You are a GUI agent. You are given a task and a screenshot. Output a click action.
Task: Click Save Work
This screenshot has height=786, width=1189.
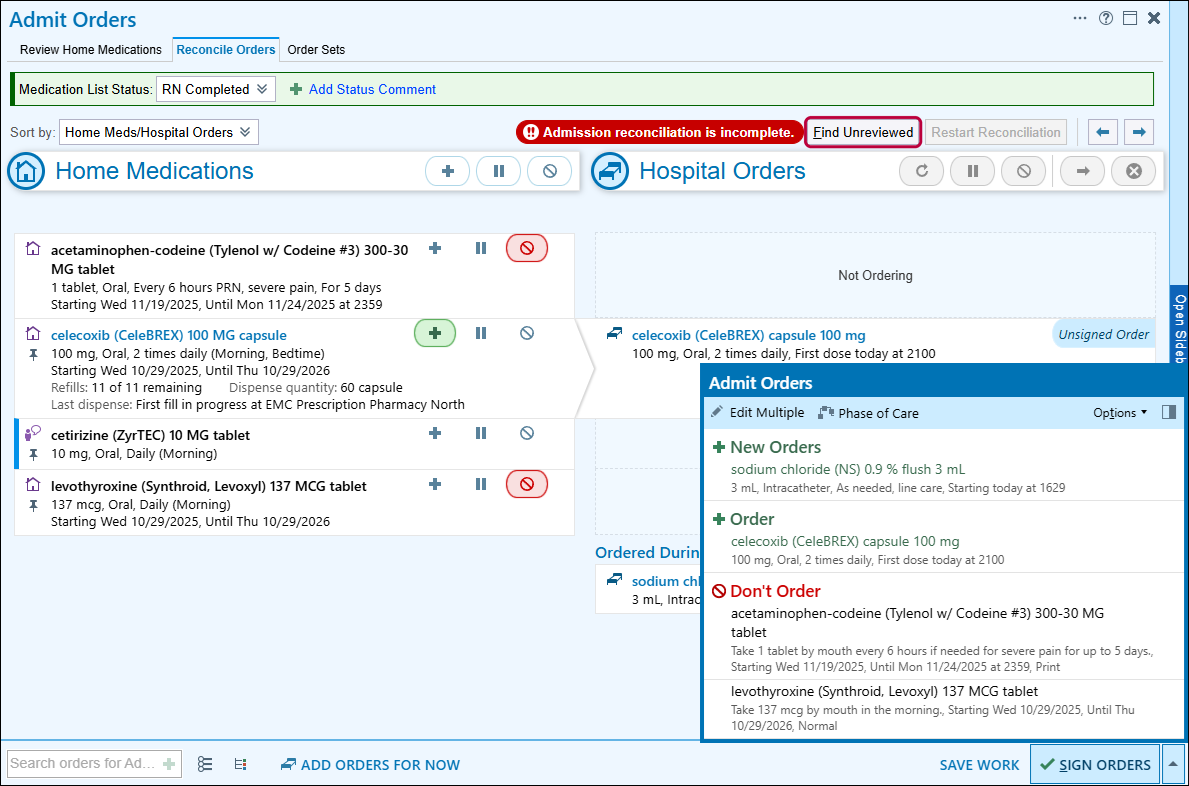pyautogui.click(x=979, y=765)
